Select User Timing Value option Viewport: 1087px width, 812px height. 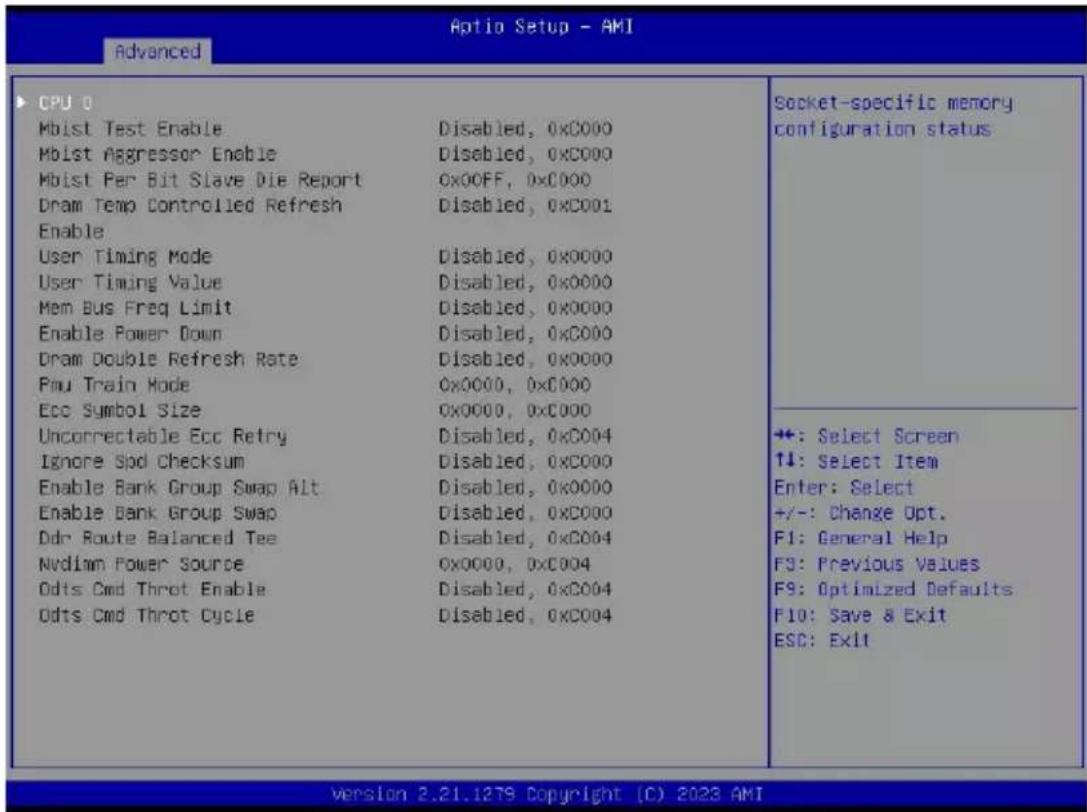130,283
